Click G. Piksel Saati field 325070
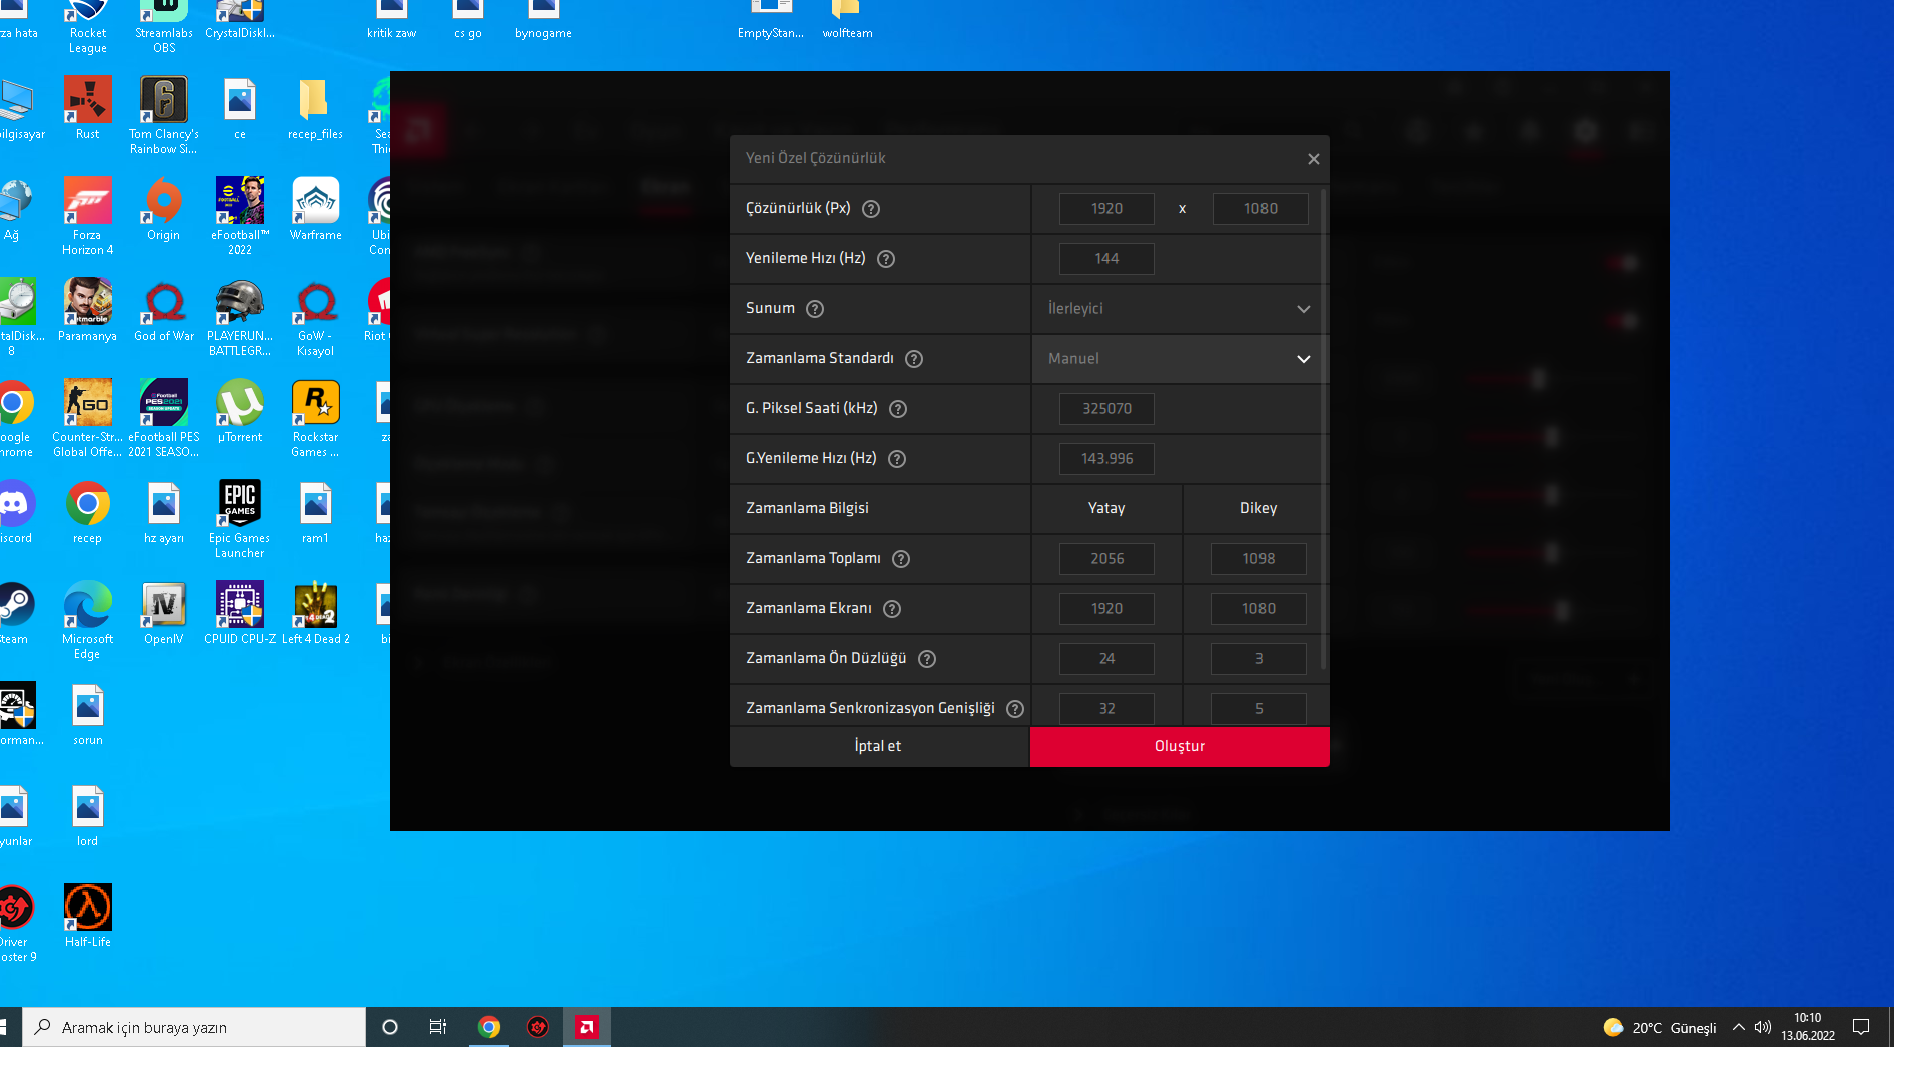The image size is (1920, 1080). coord(1107,409)
